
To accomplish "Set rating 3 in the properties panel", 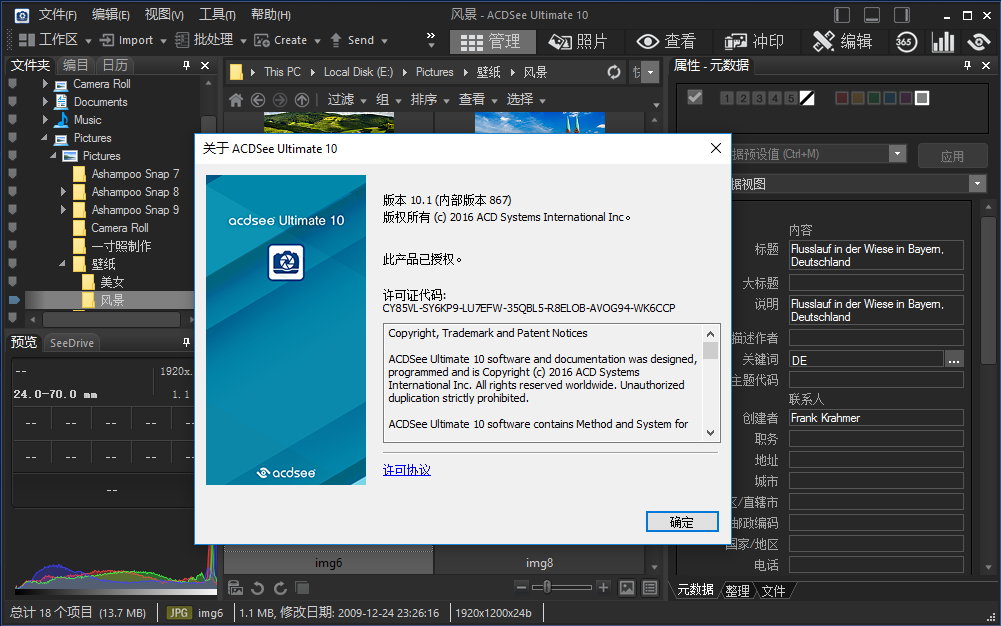I will [x=759, y=98].
